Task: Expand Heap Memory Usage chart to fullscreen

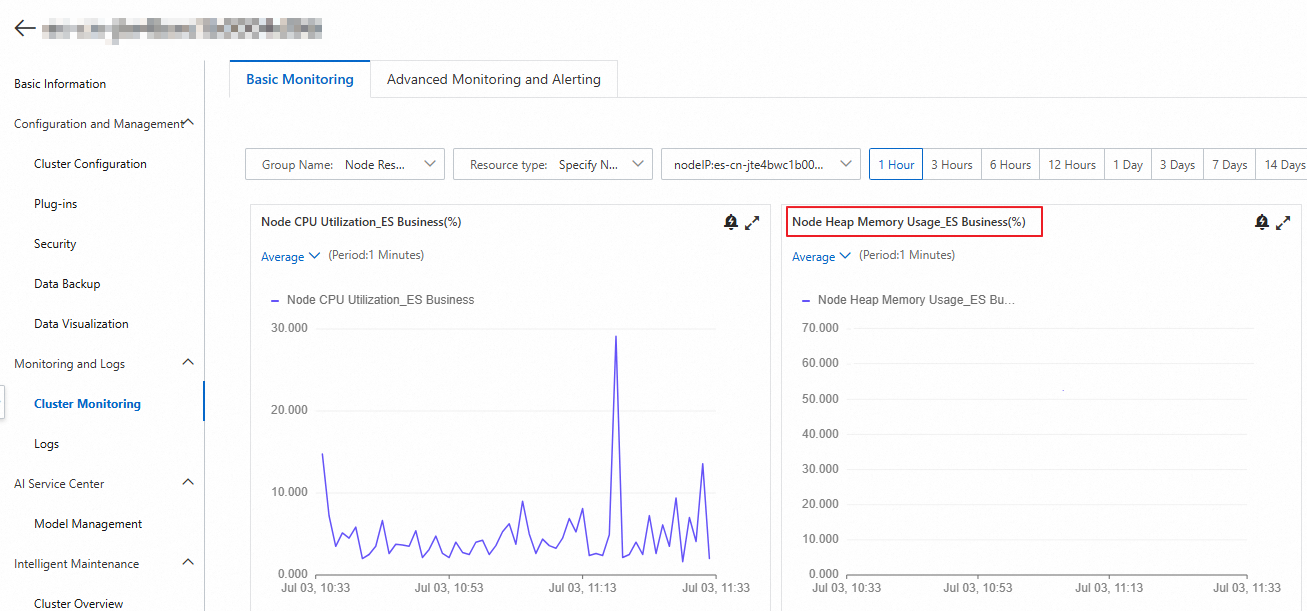Action: click(1283, 222)
